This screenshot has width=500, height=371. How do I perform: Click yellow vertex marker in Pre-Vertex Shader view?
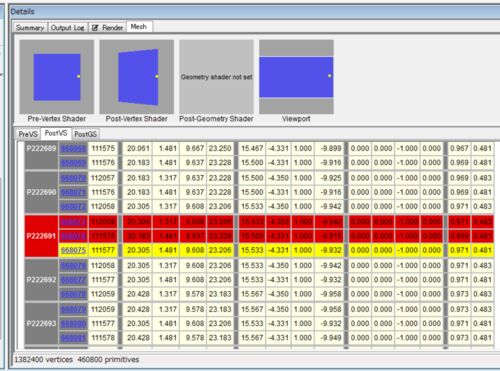79,76
